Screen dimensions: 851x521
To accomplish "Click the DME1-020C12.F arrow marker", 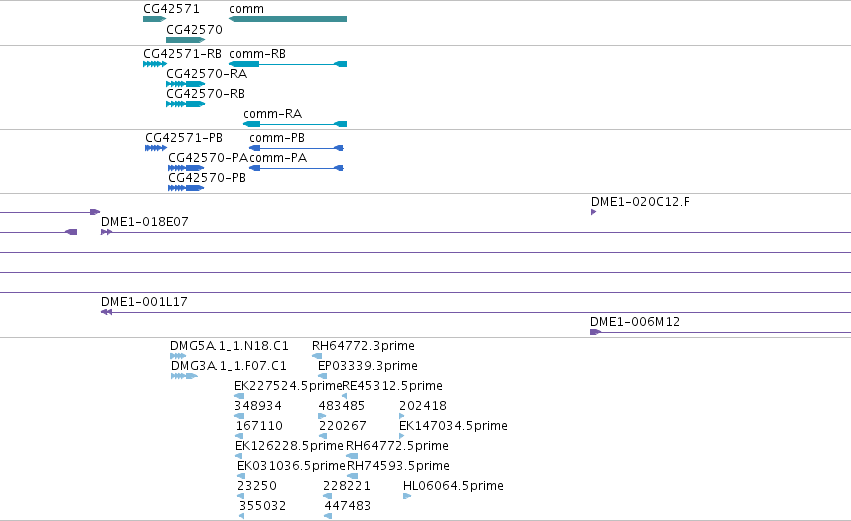I will click(x=594, y=212).
